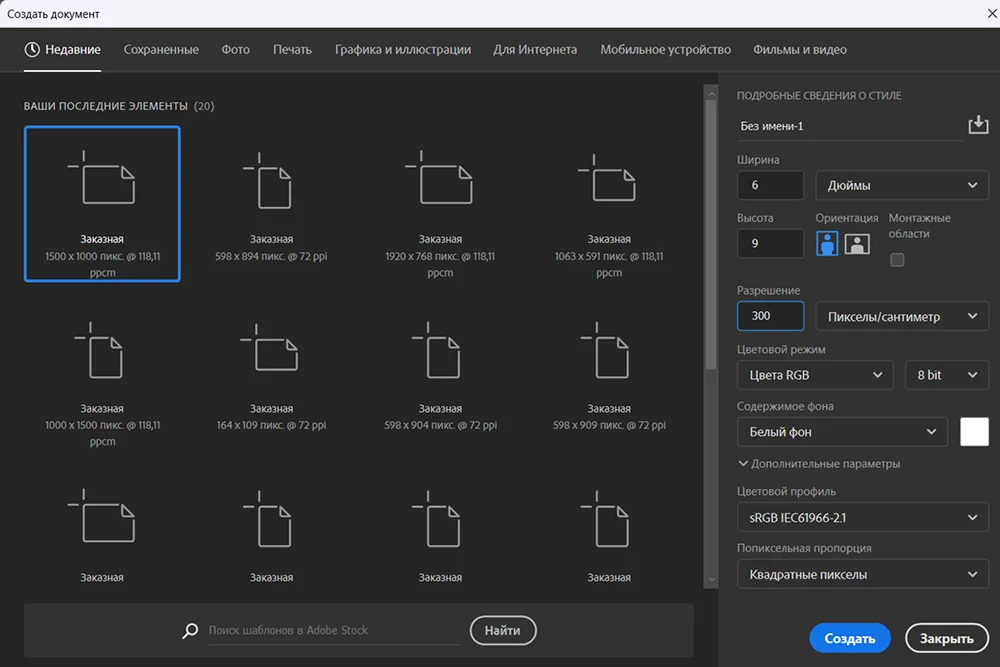Select landscape orientation icon
The width and height of the screenshot is (1000, 667).
(x=857, y=244)
